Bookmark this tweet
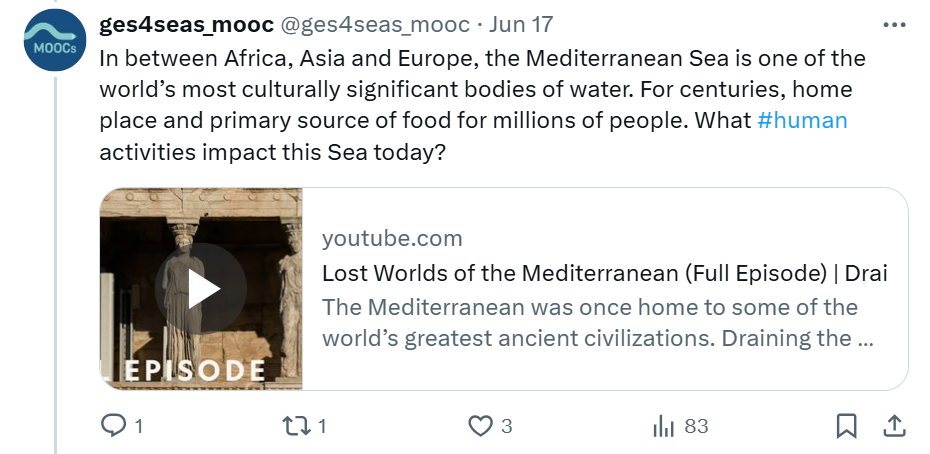Viewport: 930px width, 454px height. (846, 426)
